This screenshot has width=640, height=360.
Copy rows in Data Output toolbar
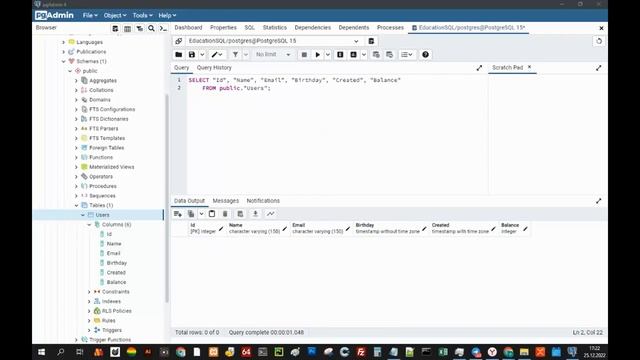[x=191, y=214]
